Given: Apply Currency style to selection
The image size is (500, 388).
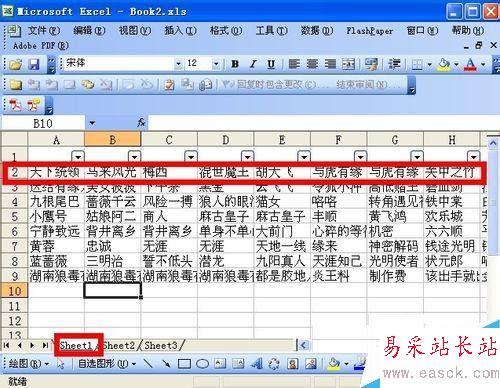Looking at the screenshot, I should (x=371, y=63).
